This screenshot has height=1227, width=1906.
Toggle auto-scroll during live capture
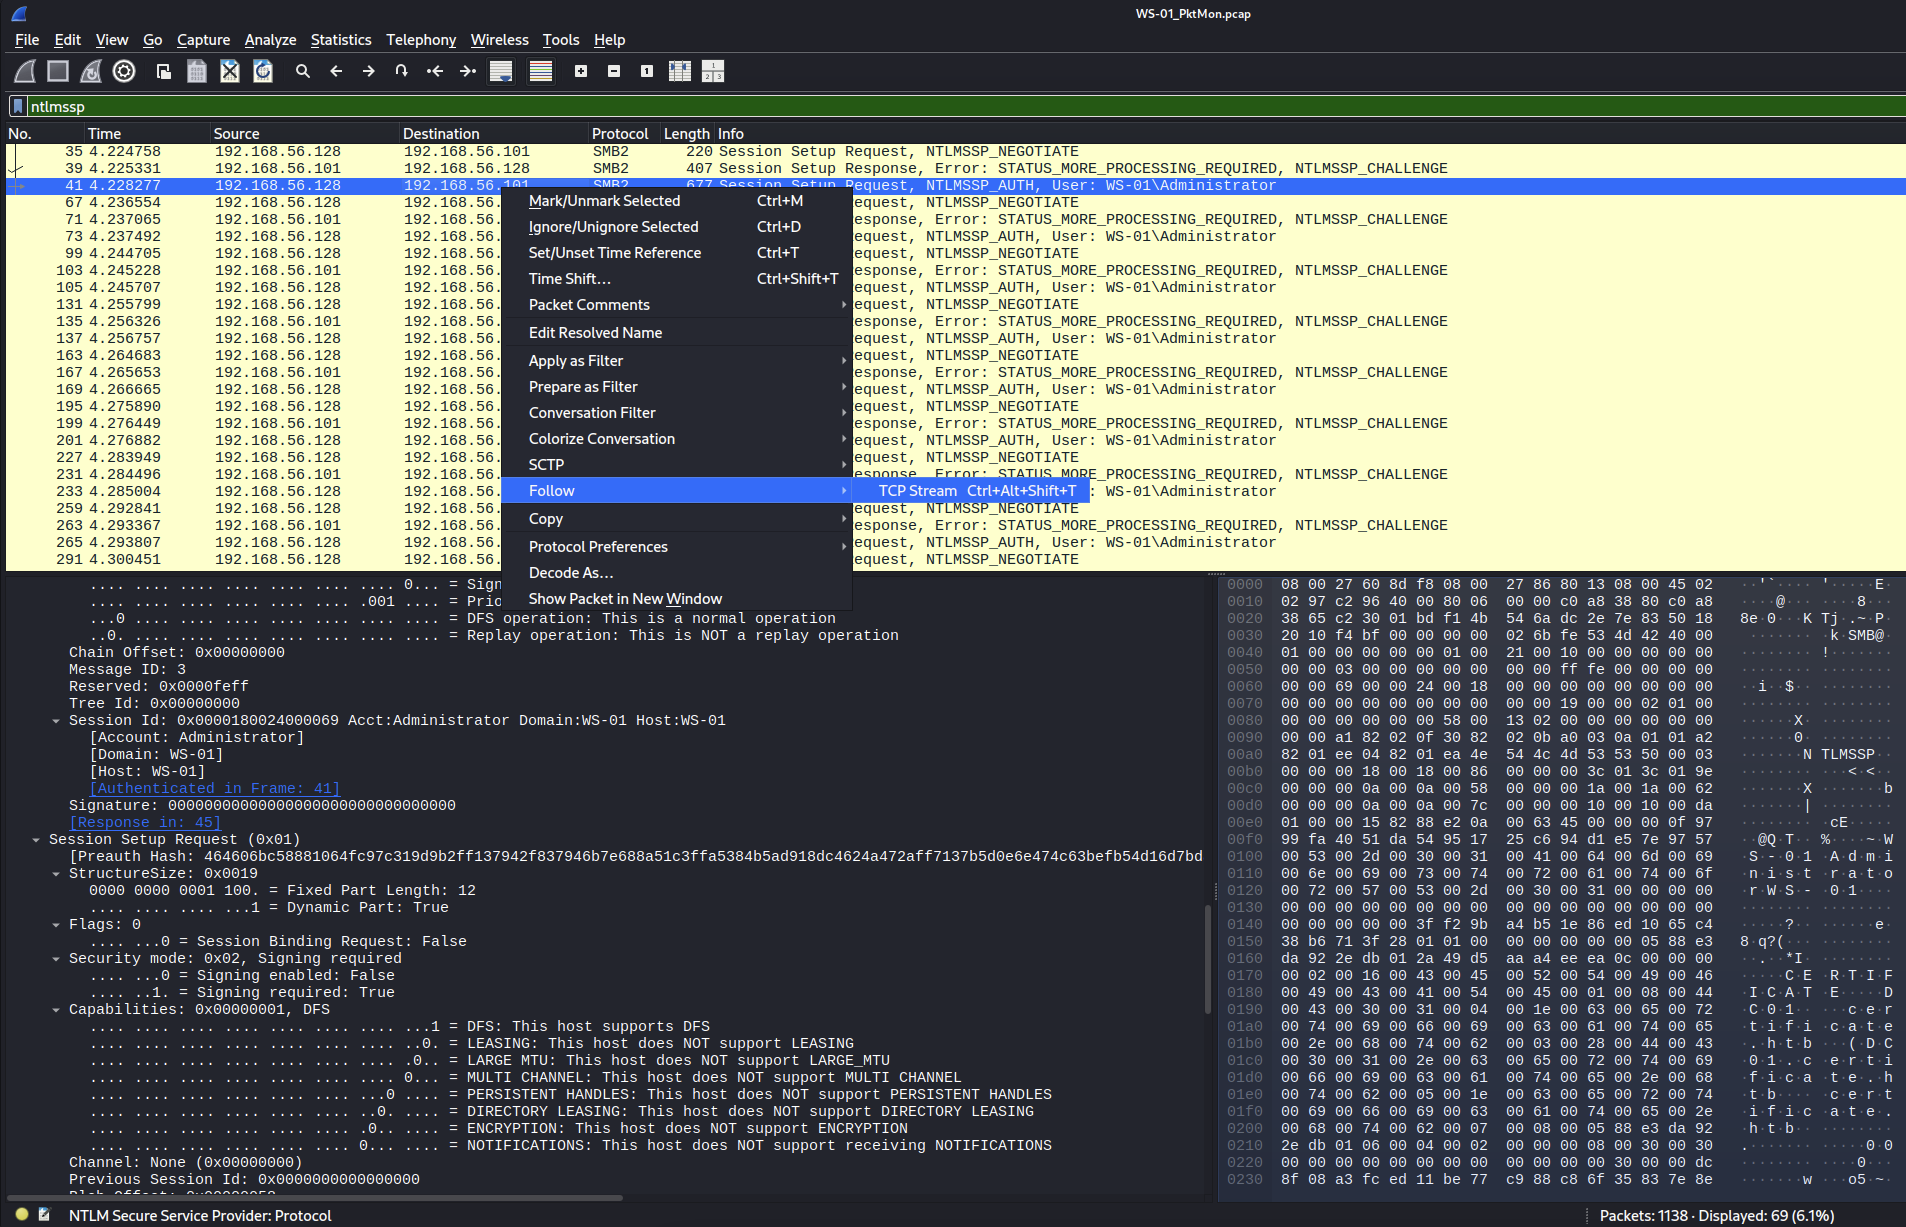tap(501, 71)
